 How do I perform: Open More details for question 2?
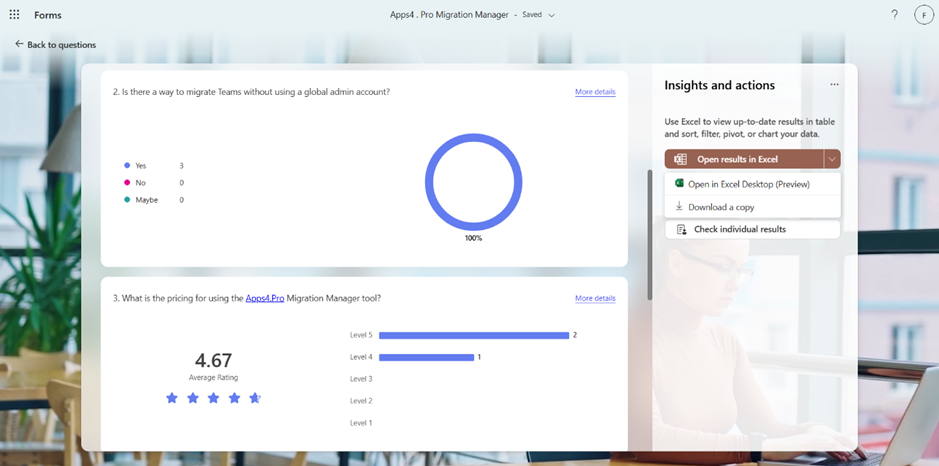(x=595, y=92)
